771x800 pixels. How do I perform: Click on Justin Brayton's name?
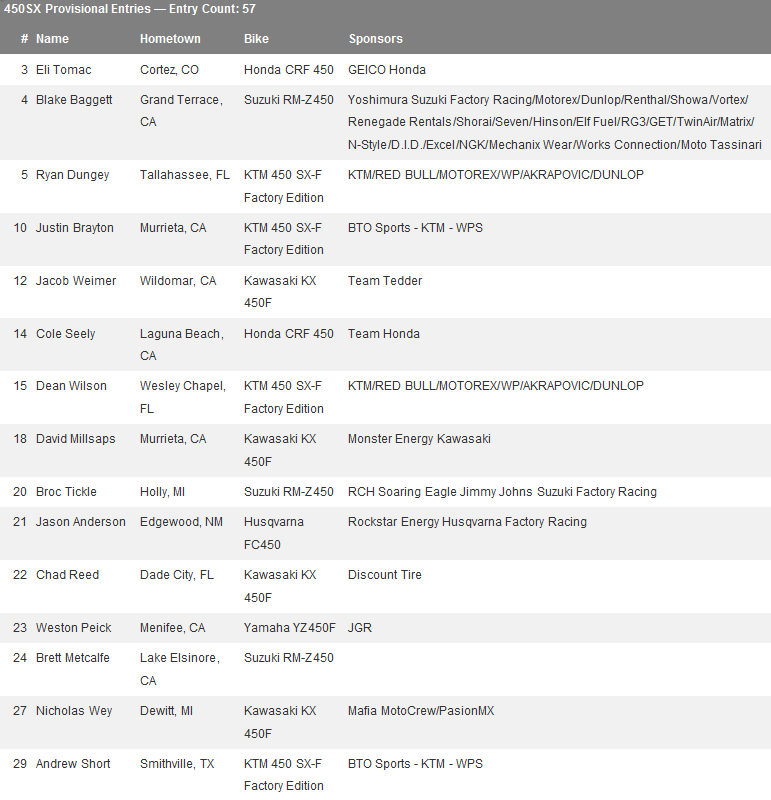(x=74, y=228)
